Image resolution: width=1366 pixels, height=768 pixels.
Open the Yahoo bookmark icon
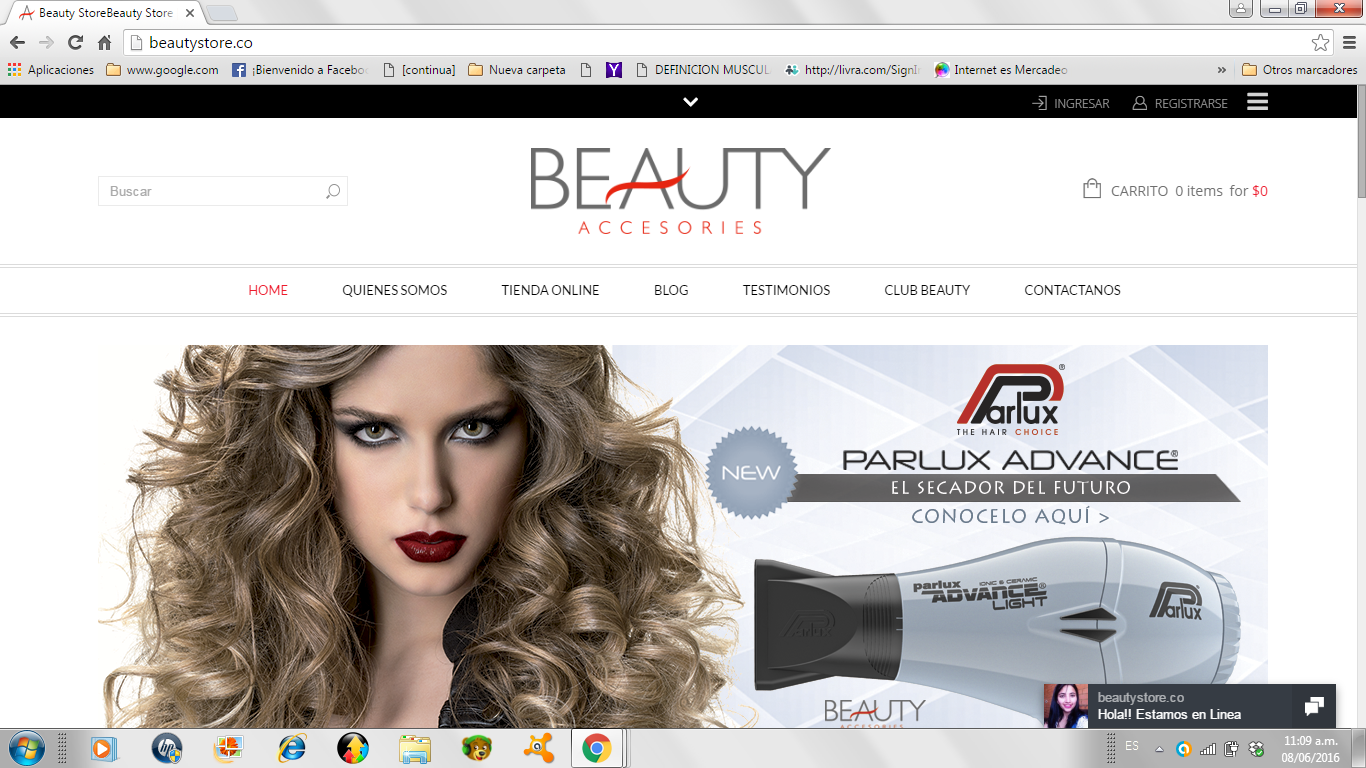[x=614, y=70]
